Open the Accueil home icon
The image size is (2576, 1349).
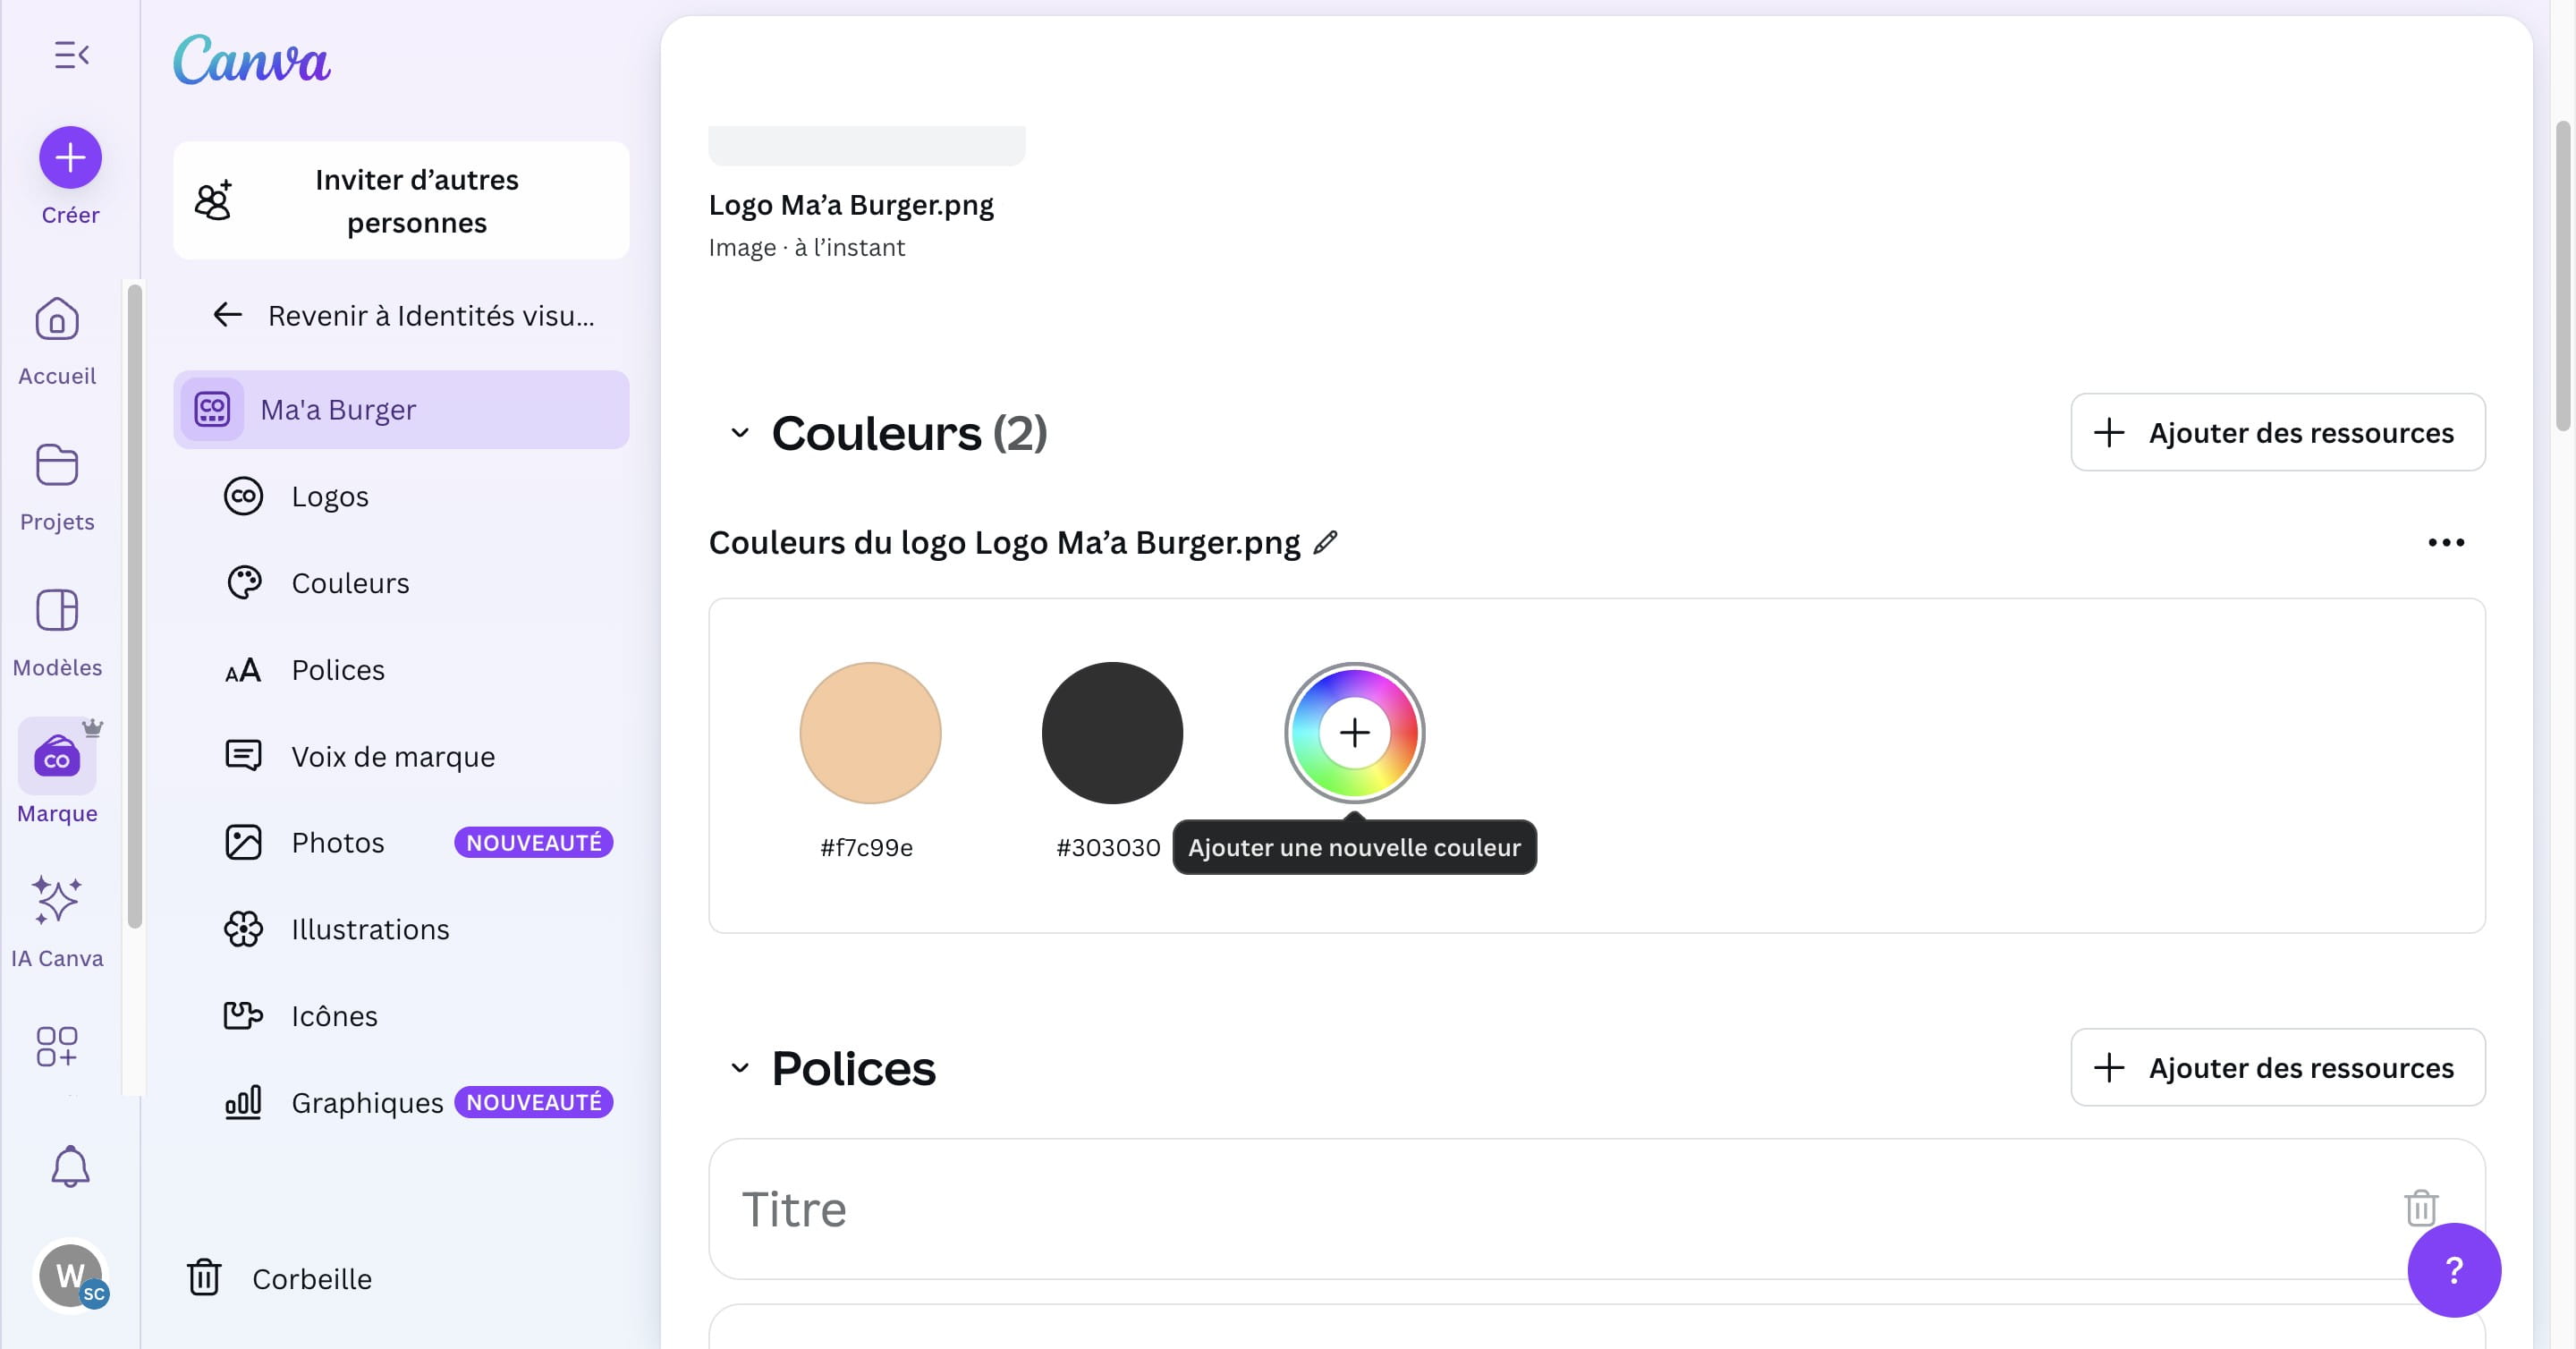click(x=57, y=320)
